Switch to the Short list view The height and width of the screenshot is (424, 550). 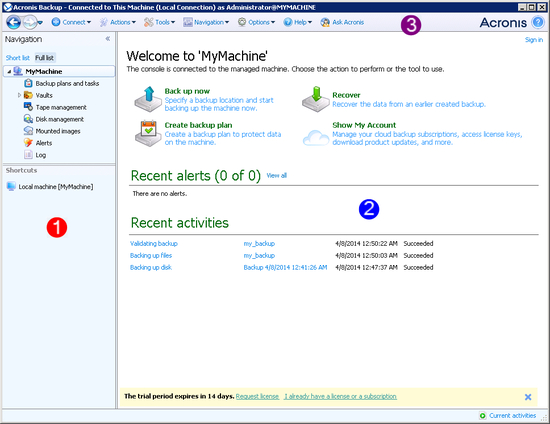[18, 58]
